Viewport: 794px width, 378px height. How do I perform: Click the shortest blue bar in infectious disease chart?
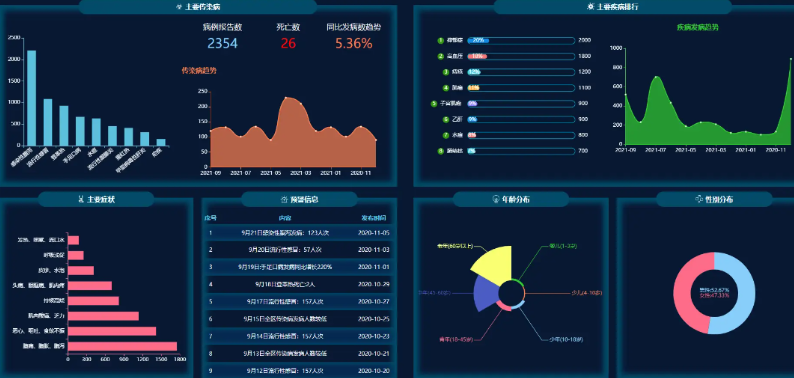(161, 143)
